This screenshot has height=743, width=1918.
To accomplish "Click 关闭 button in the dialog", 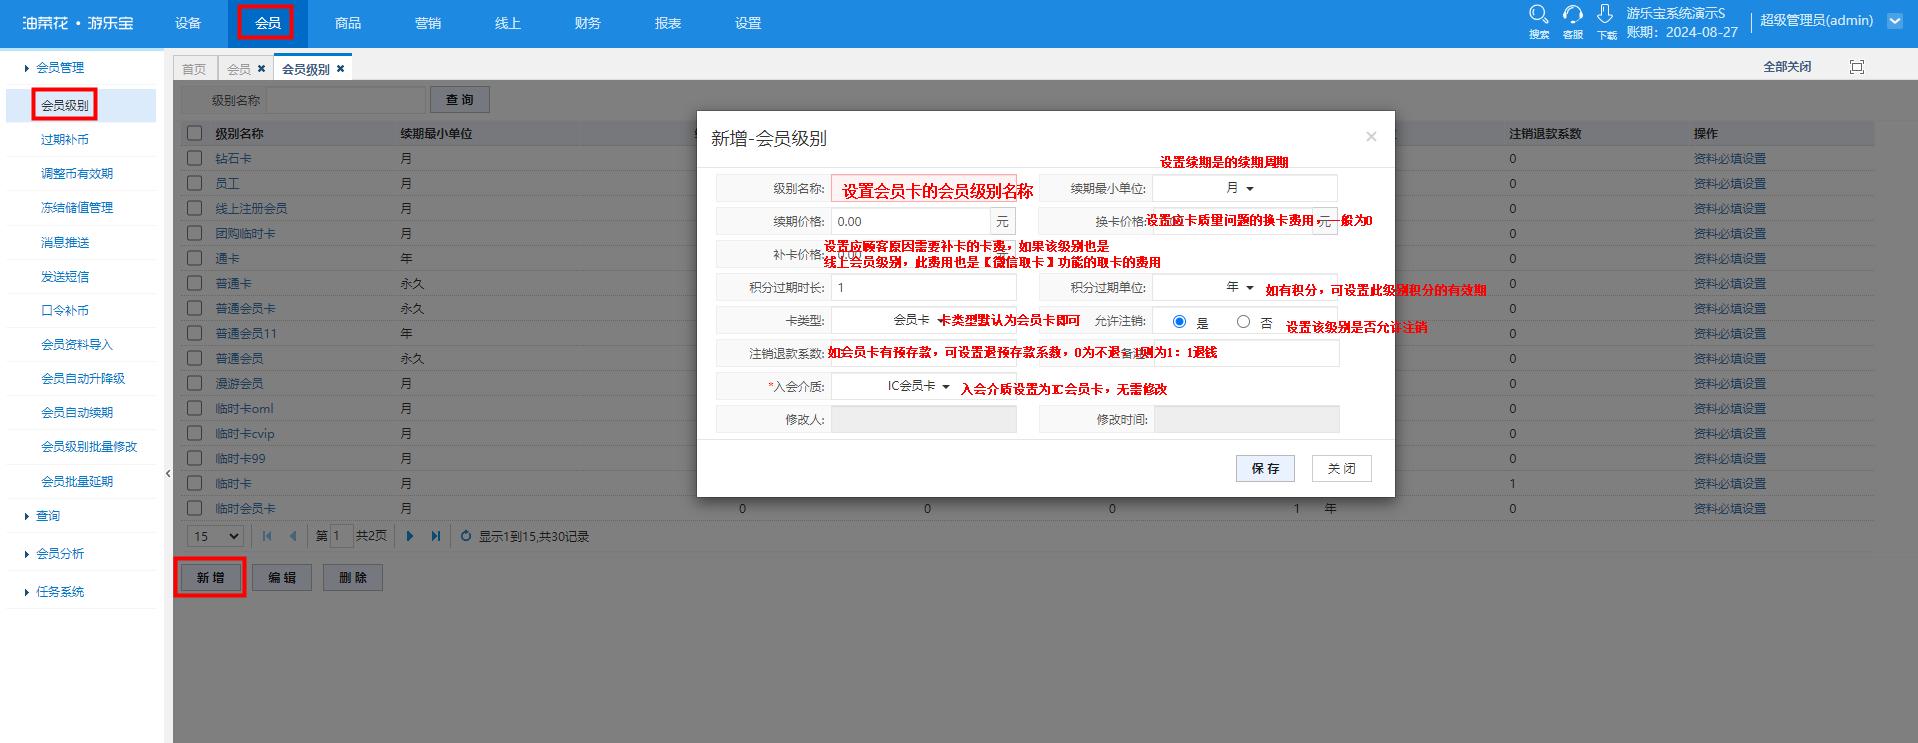I will (1341, 468).
